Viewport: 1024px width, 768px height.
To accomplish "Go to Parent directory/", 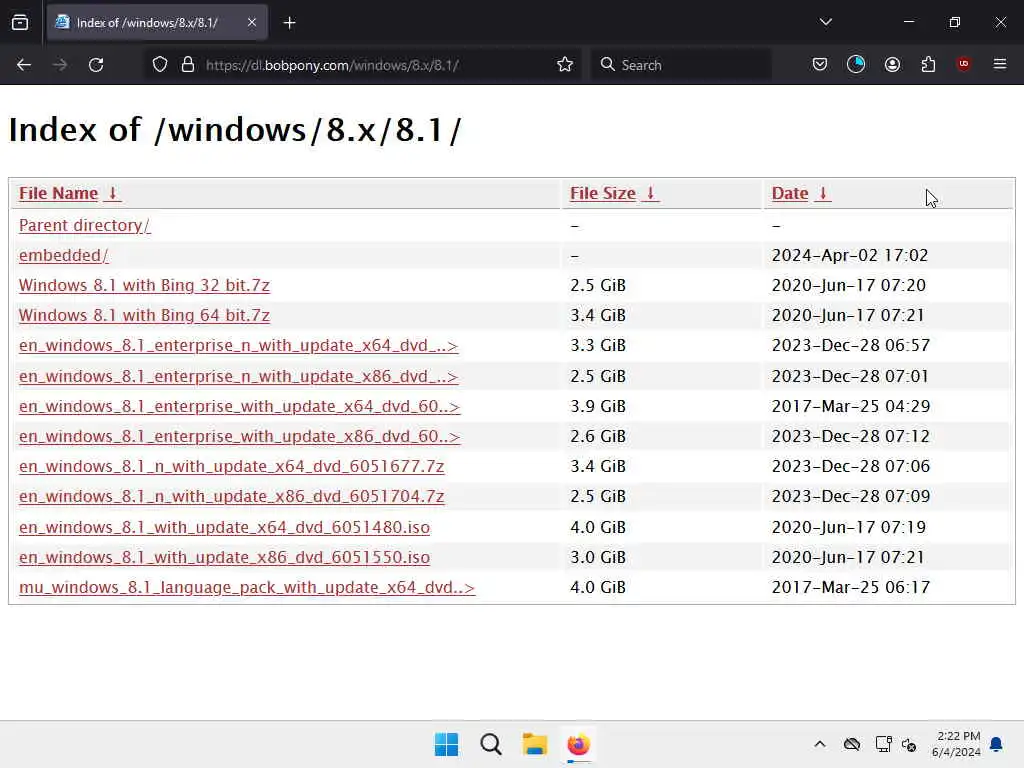I will point(85,225).
